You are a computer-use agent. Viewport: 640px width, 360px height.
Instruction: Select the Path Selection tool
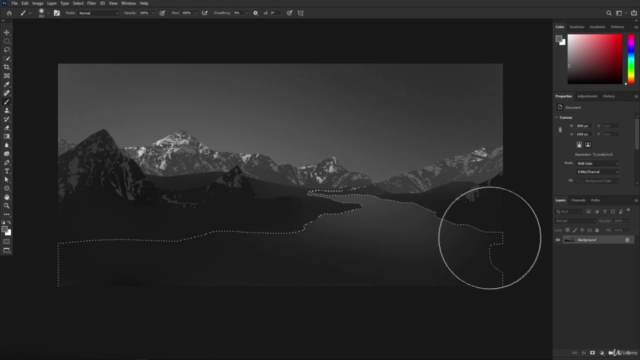point(7,180)
